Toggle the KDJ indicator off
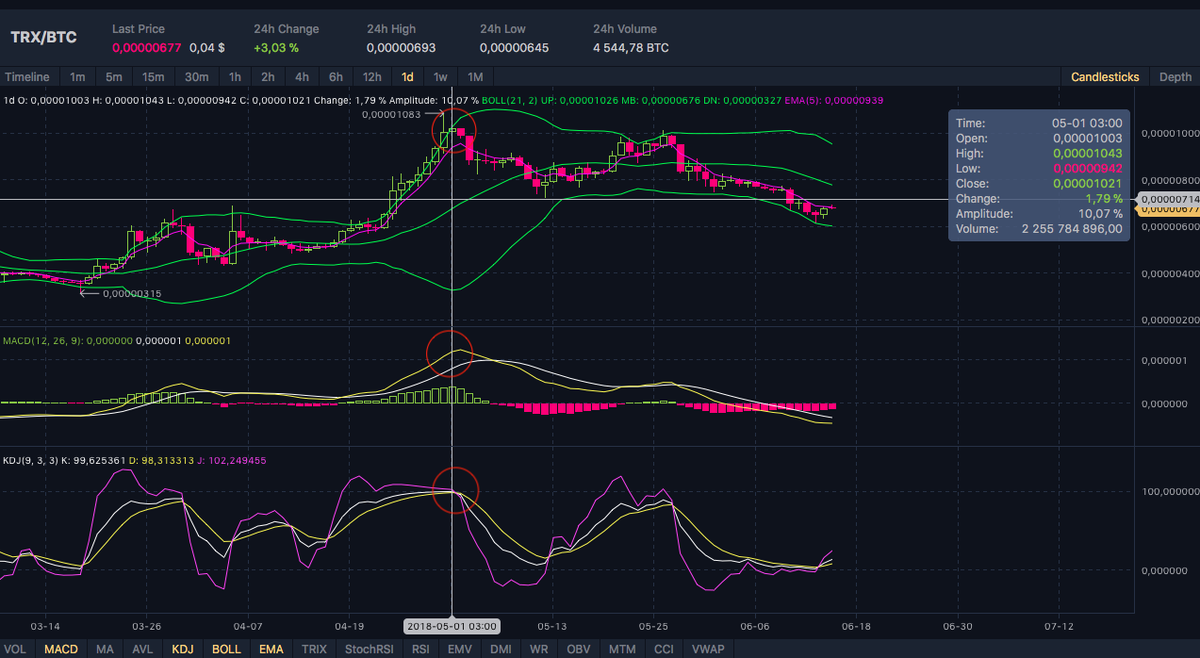Image resolution: width=1200 pixels, height=658 pixels. coord(185,649)
